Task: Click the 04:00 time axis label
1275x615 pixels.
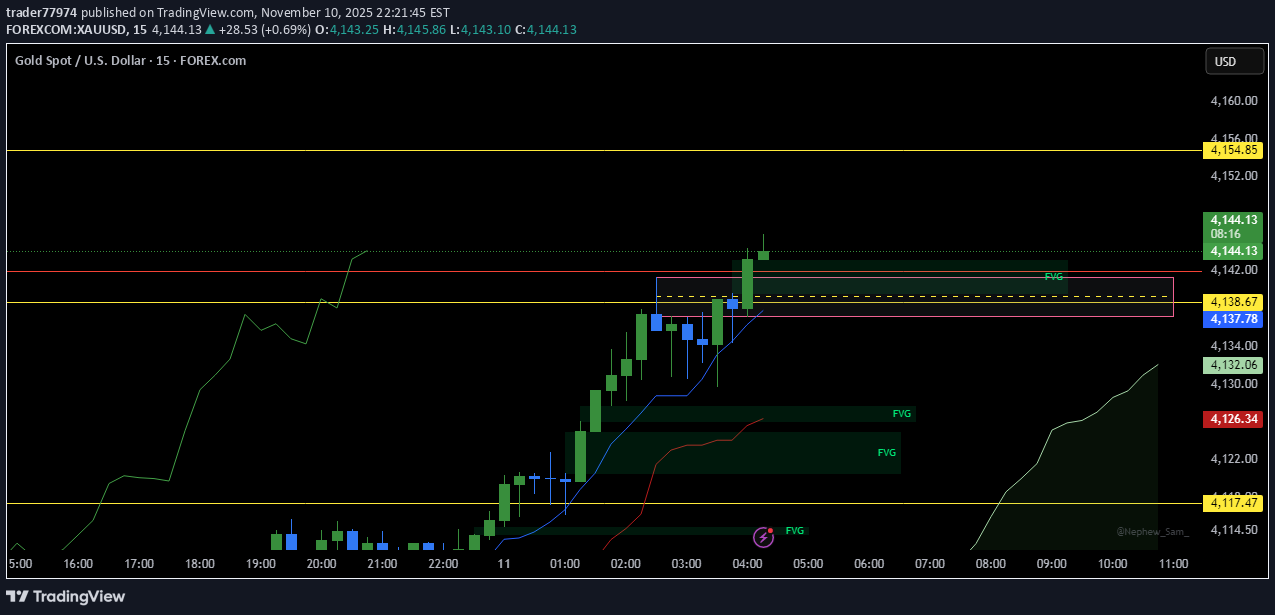Action: [746, 563]
